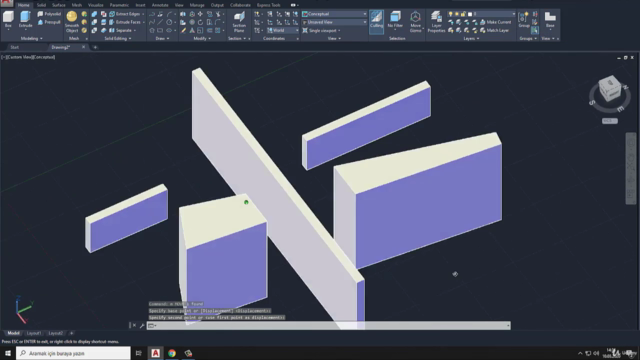Start the Presspull command
The image size is (640, 360).
(x=49, y=22)
